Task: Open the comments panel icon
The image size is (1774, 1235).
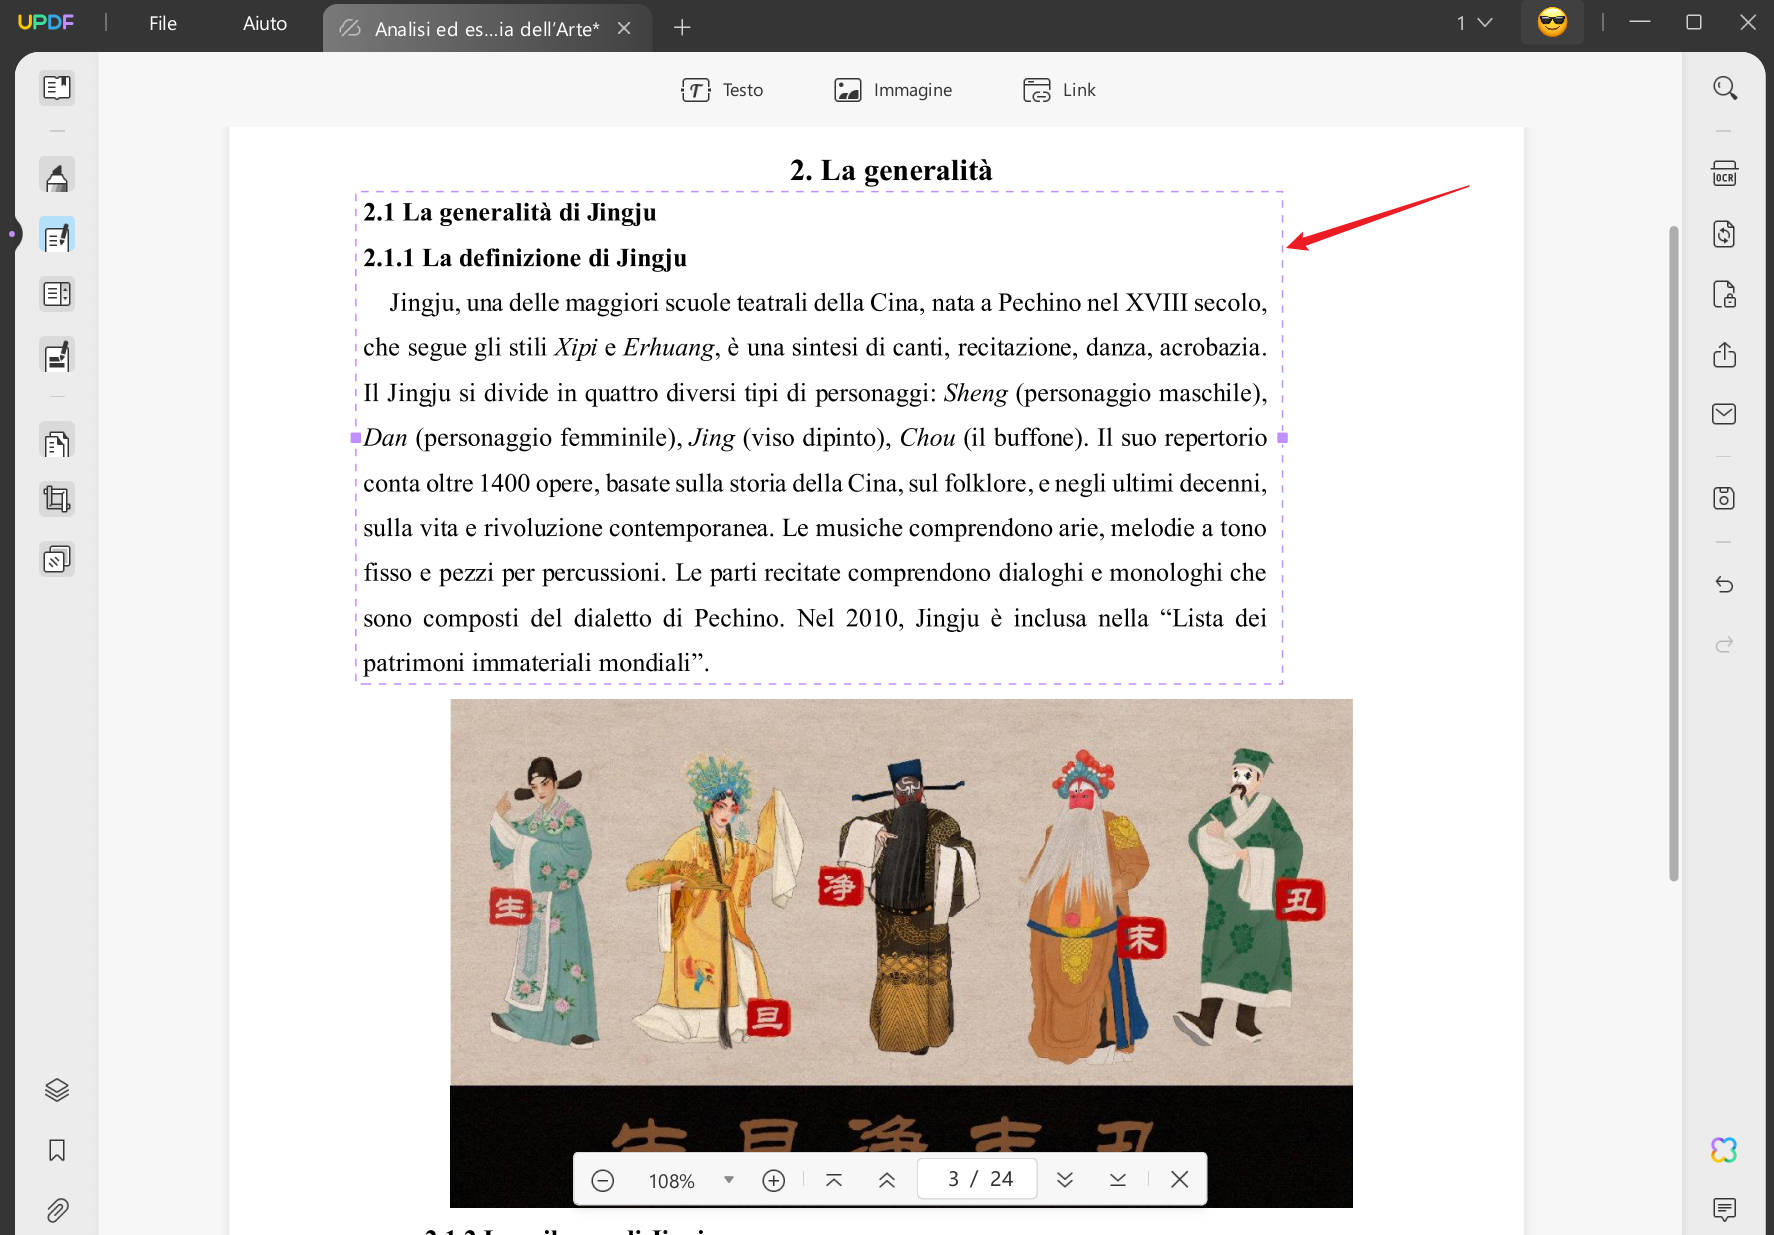Action: point(1724,1209)
